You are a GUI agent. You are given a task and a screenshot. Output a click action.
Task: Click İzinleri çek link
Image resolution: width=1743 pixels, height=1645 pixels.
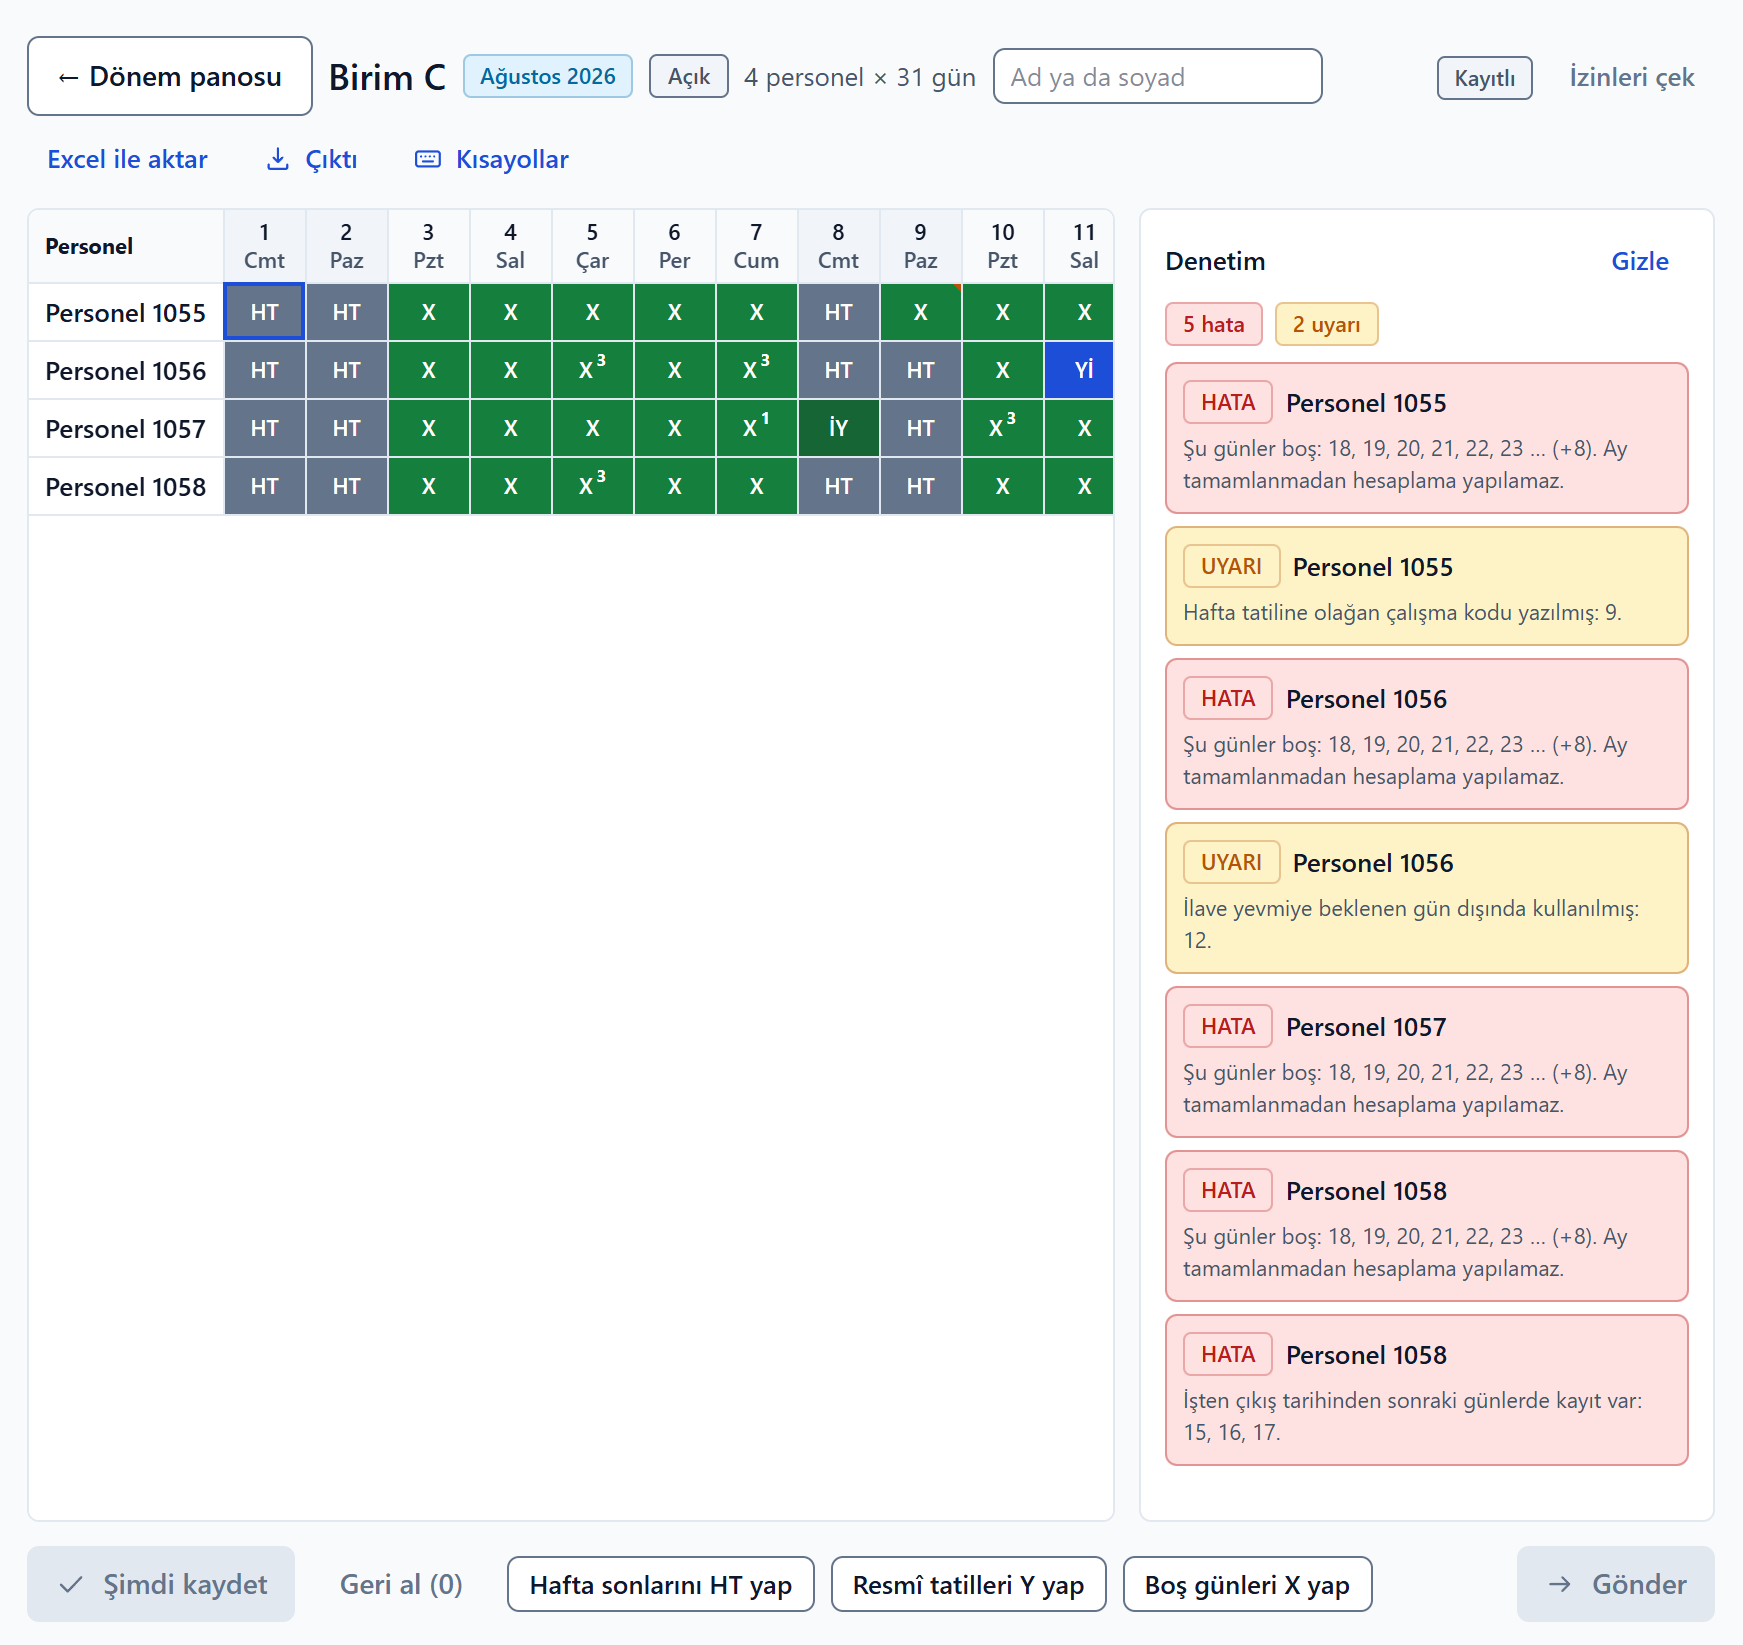coord(1632,77)
